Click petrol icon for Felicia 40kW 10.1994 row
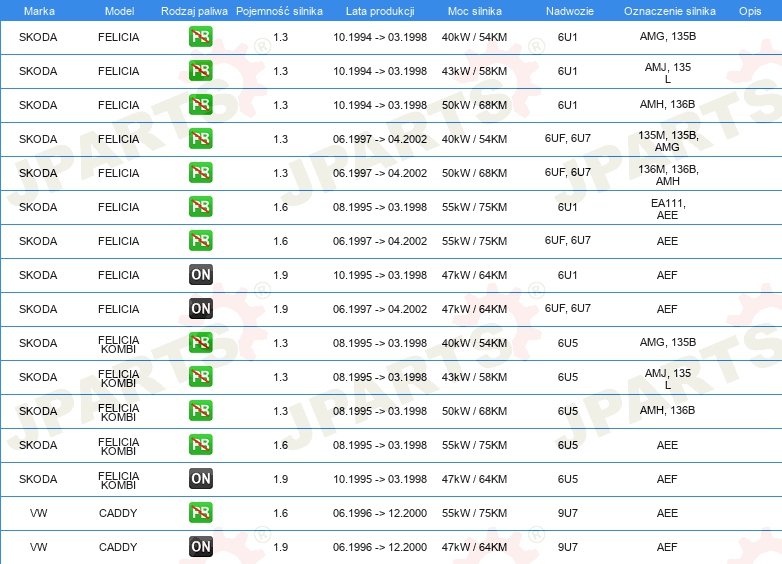Screen dimensions: 782x564 pos(200,36)
